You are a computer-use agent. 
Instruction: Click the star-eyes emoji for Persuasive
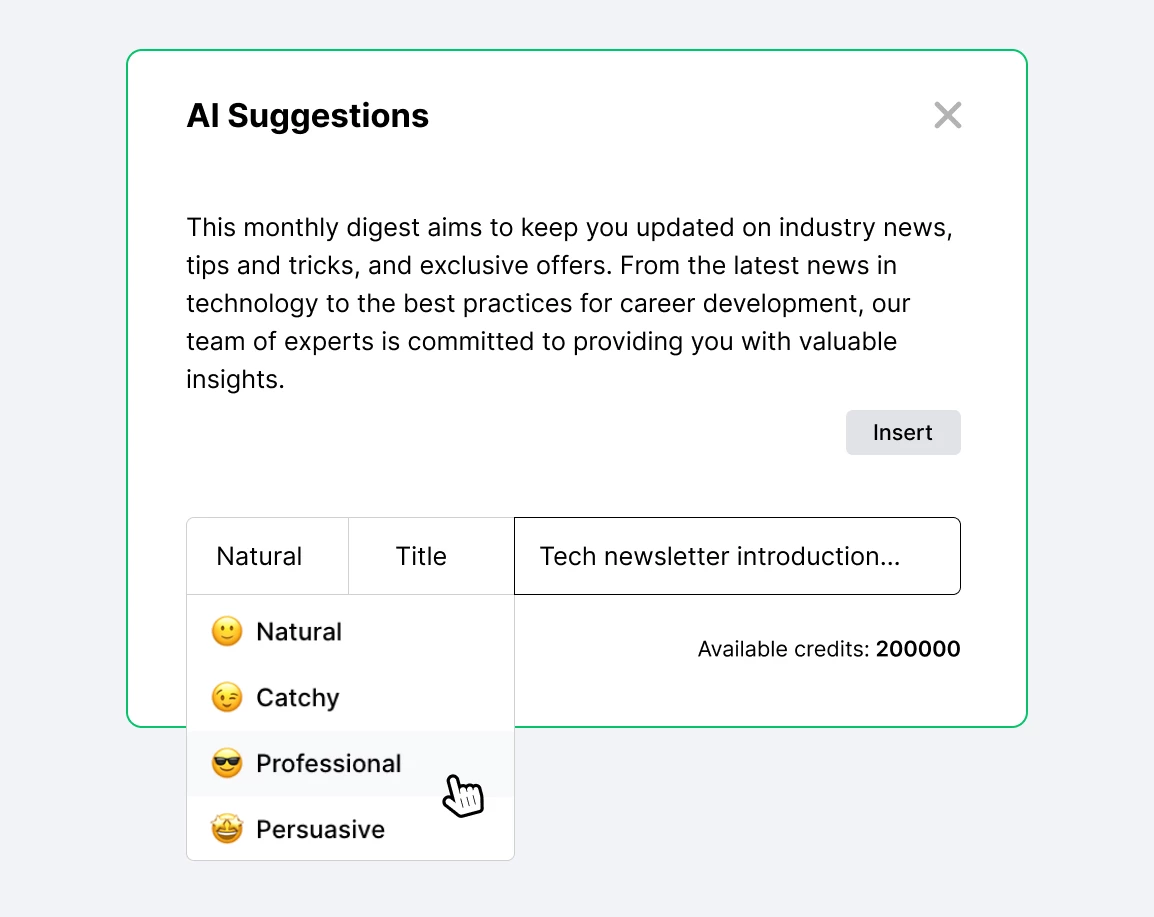click(227, 830)
